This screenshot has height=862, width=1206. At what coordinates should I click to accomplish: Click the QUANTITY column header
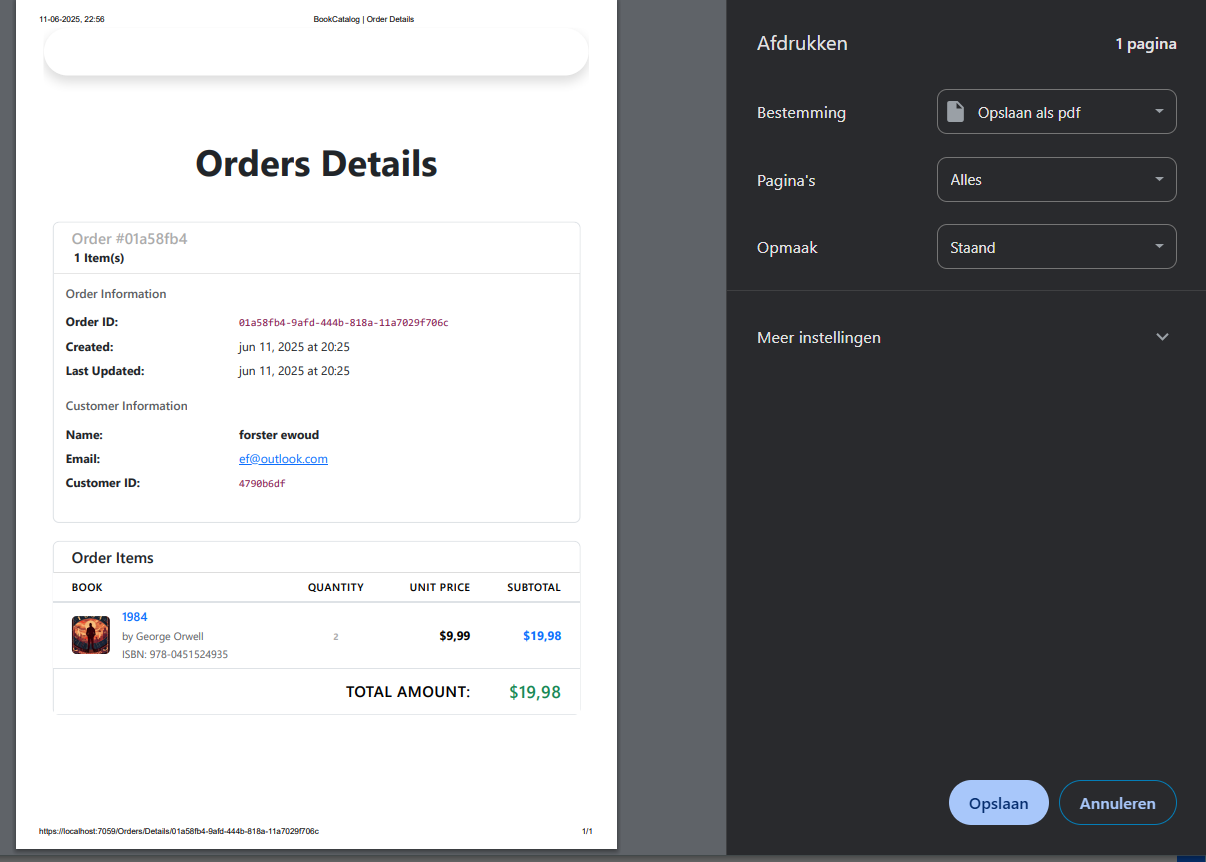[336, 587]
